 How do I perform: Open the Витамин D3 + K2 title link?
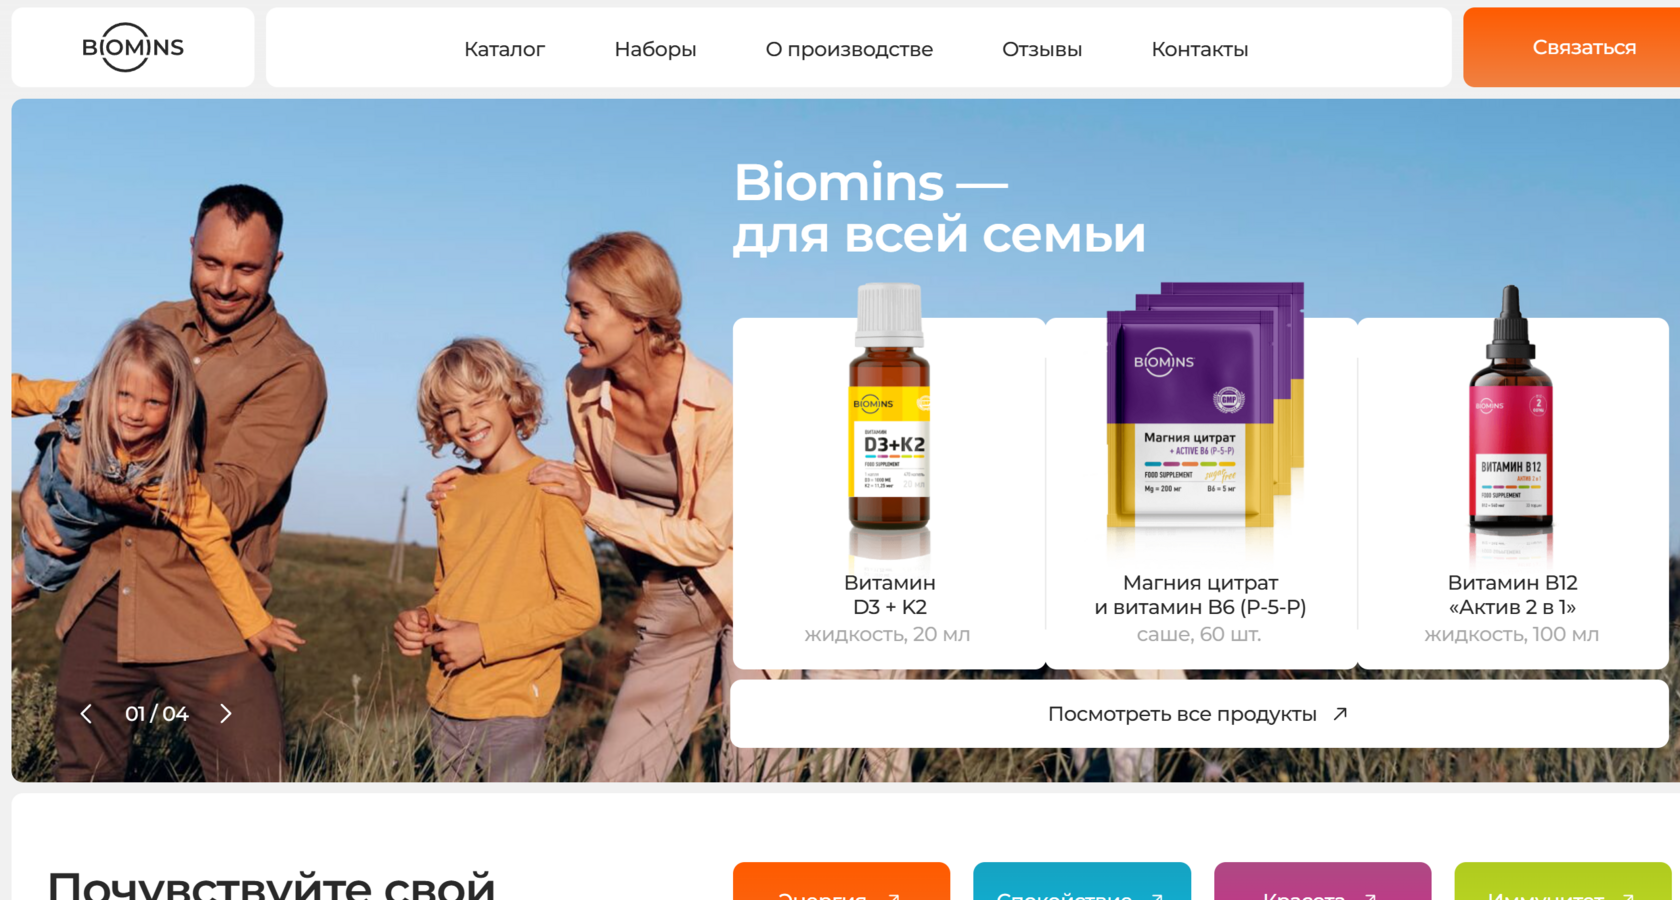tap(889, 595)
